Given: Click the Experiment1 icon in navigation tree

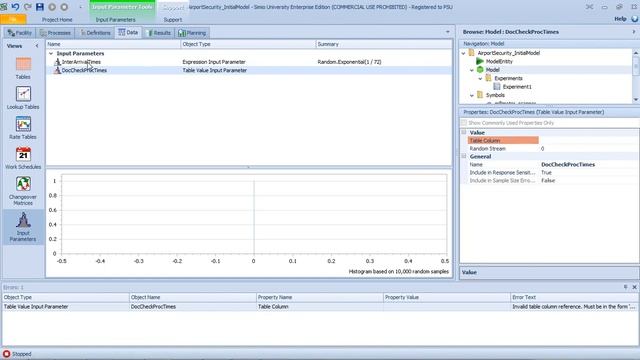Looking at the screenshot, I should pyautogui.click(x=497, y=87).
